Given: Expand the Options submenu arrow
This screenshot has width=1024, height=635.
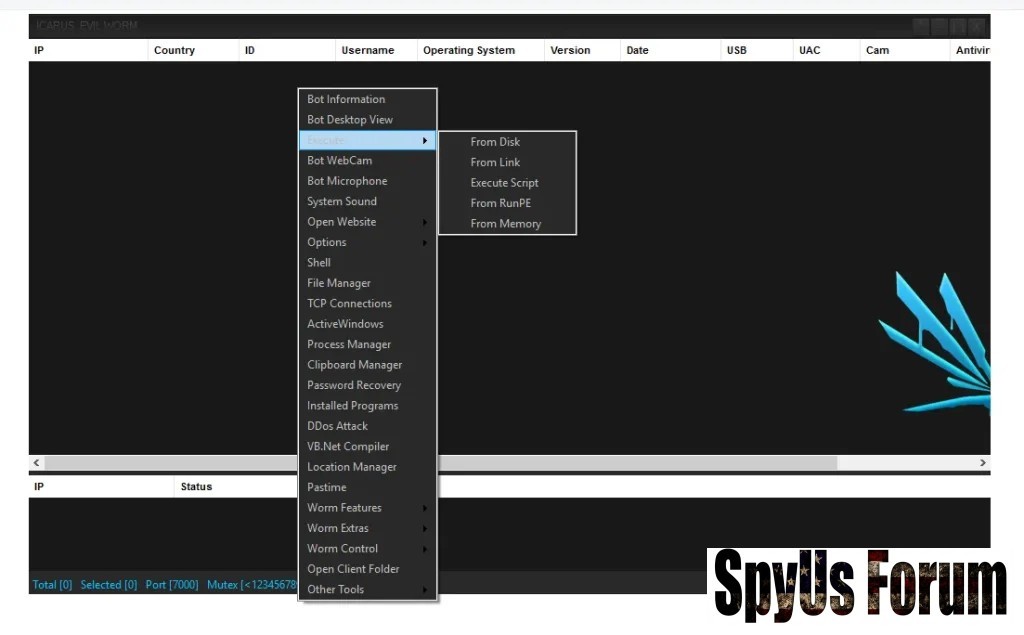Looking at the screenshot, I should click(x=425, y=243).
